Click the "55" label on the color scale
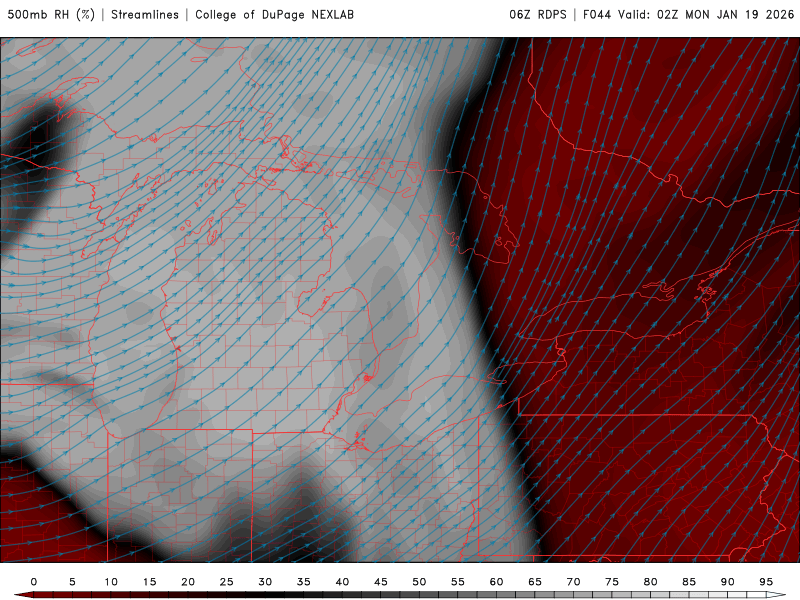Image resolution: width=800 pixels, height=600 pixels. 458,582
